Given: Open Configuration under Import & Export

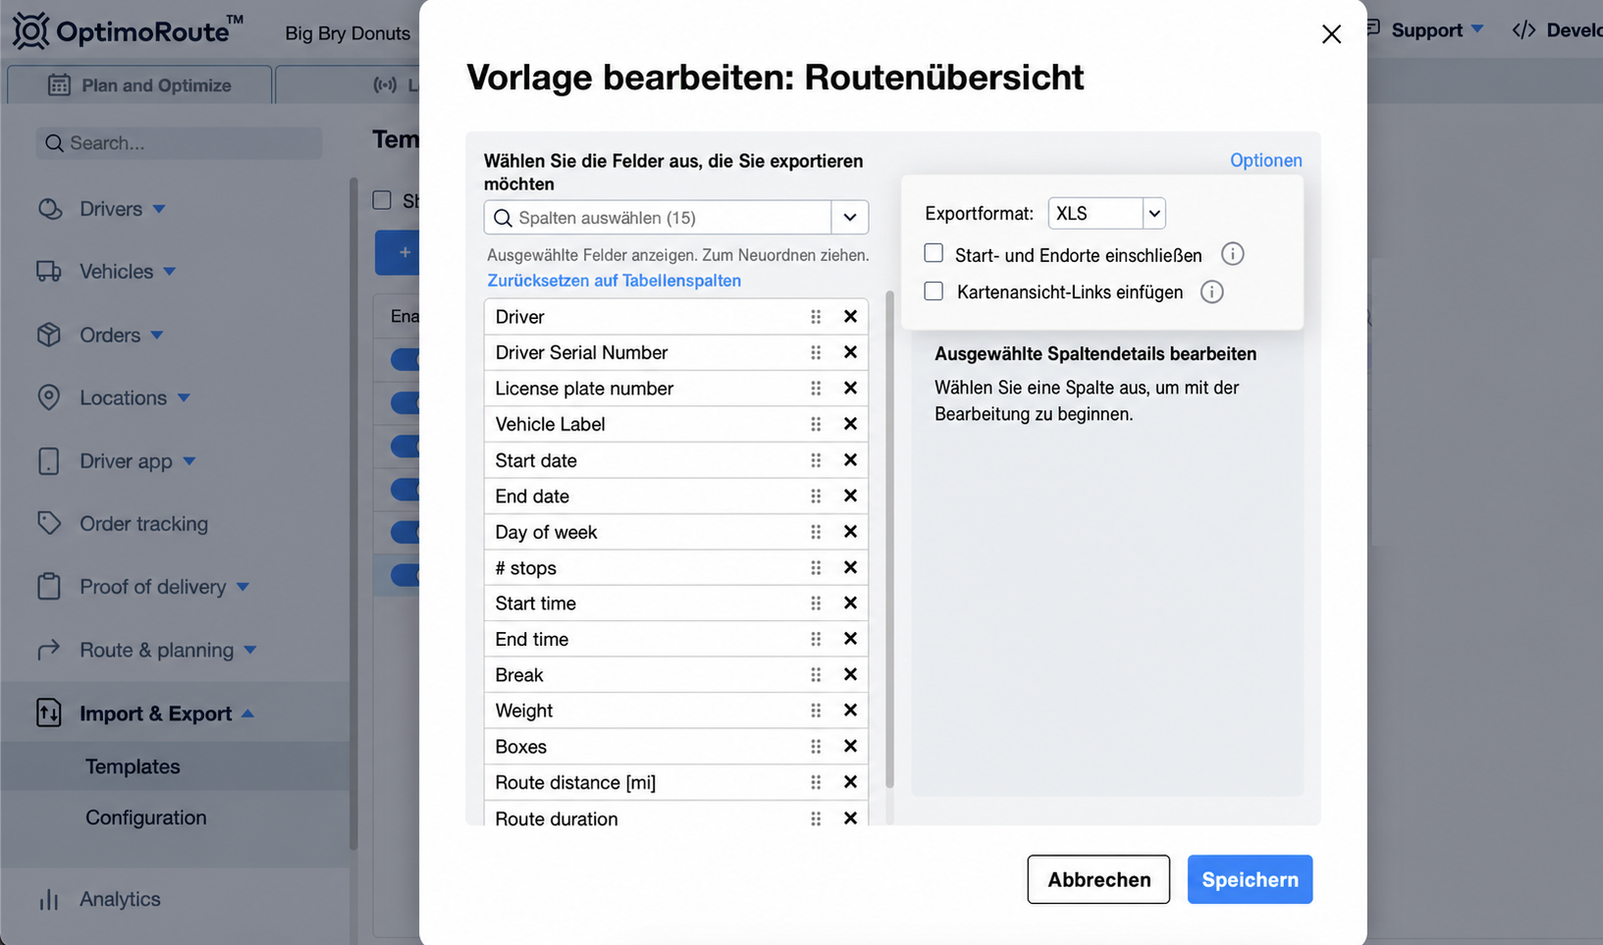Looking at the screenshot, I should (x=146, y=818).
